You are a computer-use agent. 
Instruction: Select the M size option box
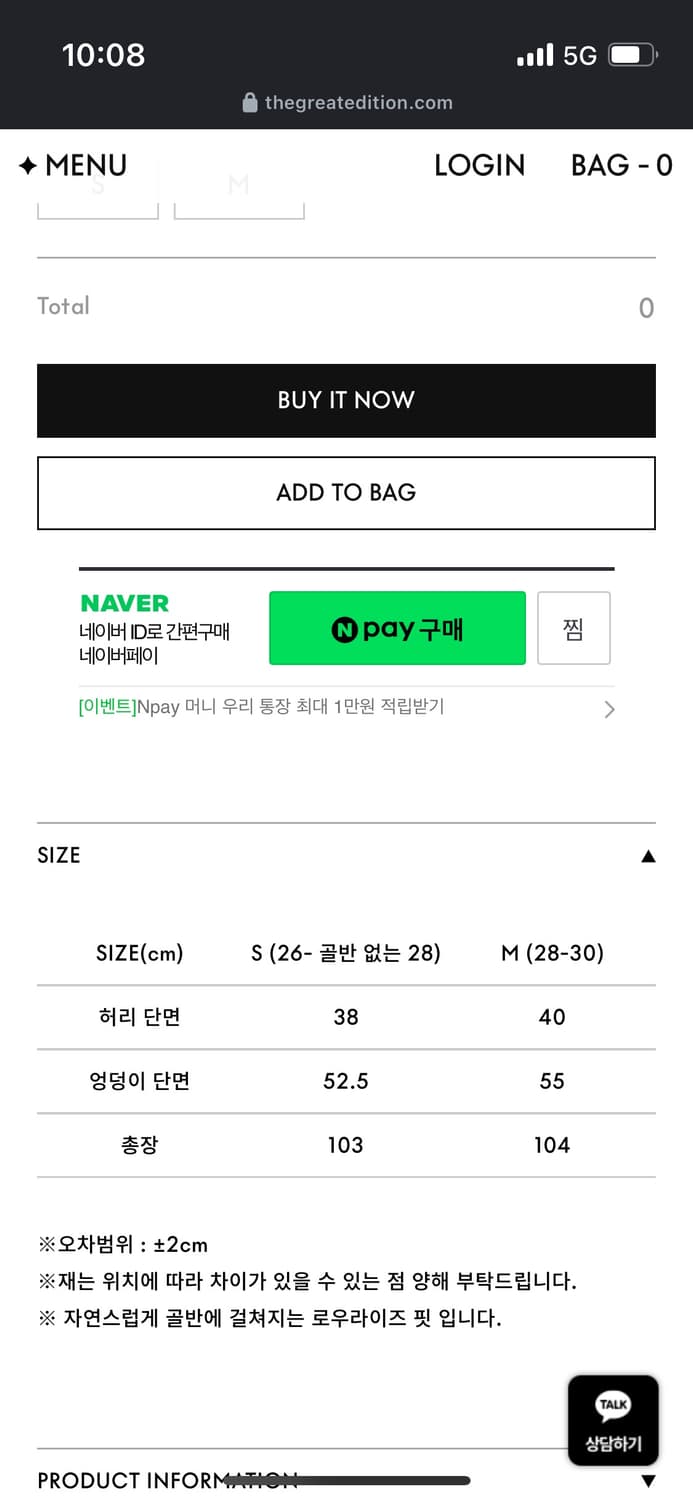pos(239,200)
